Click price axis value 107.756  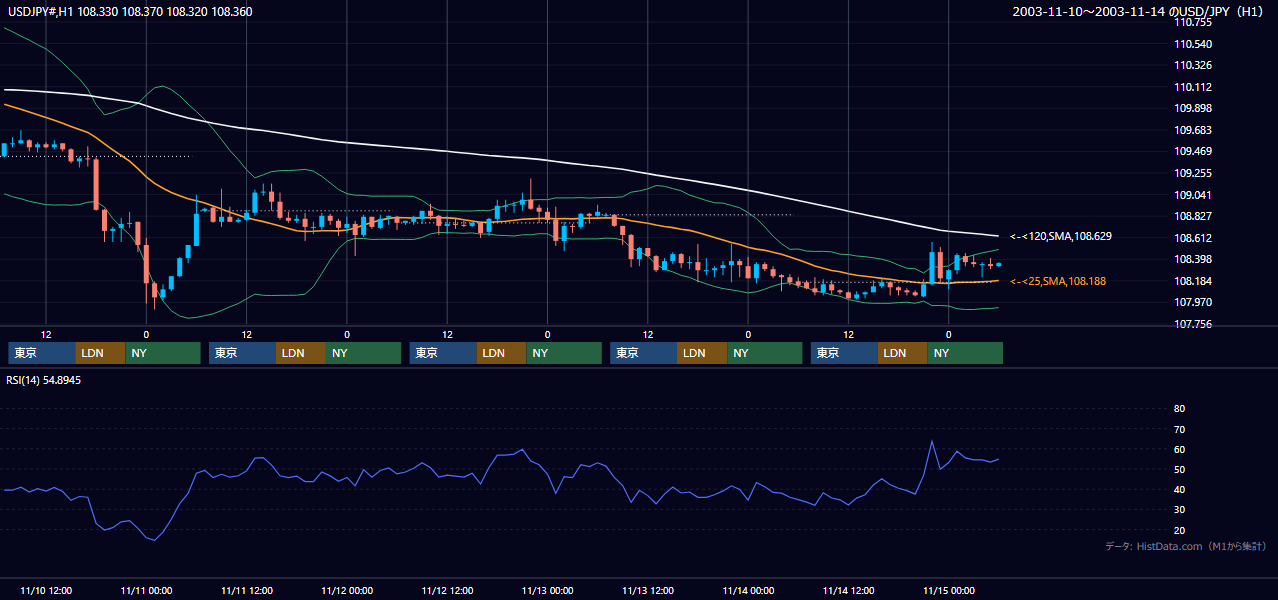pos(1192,324)
